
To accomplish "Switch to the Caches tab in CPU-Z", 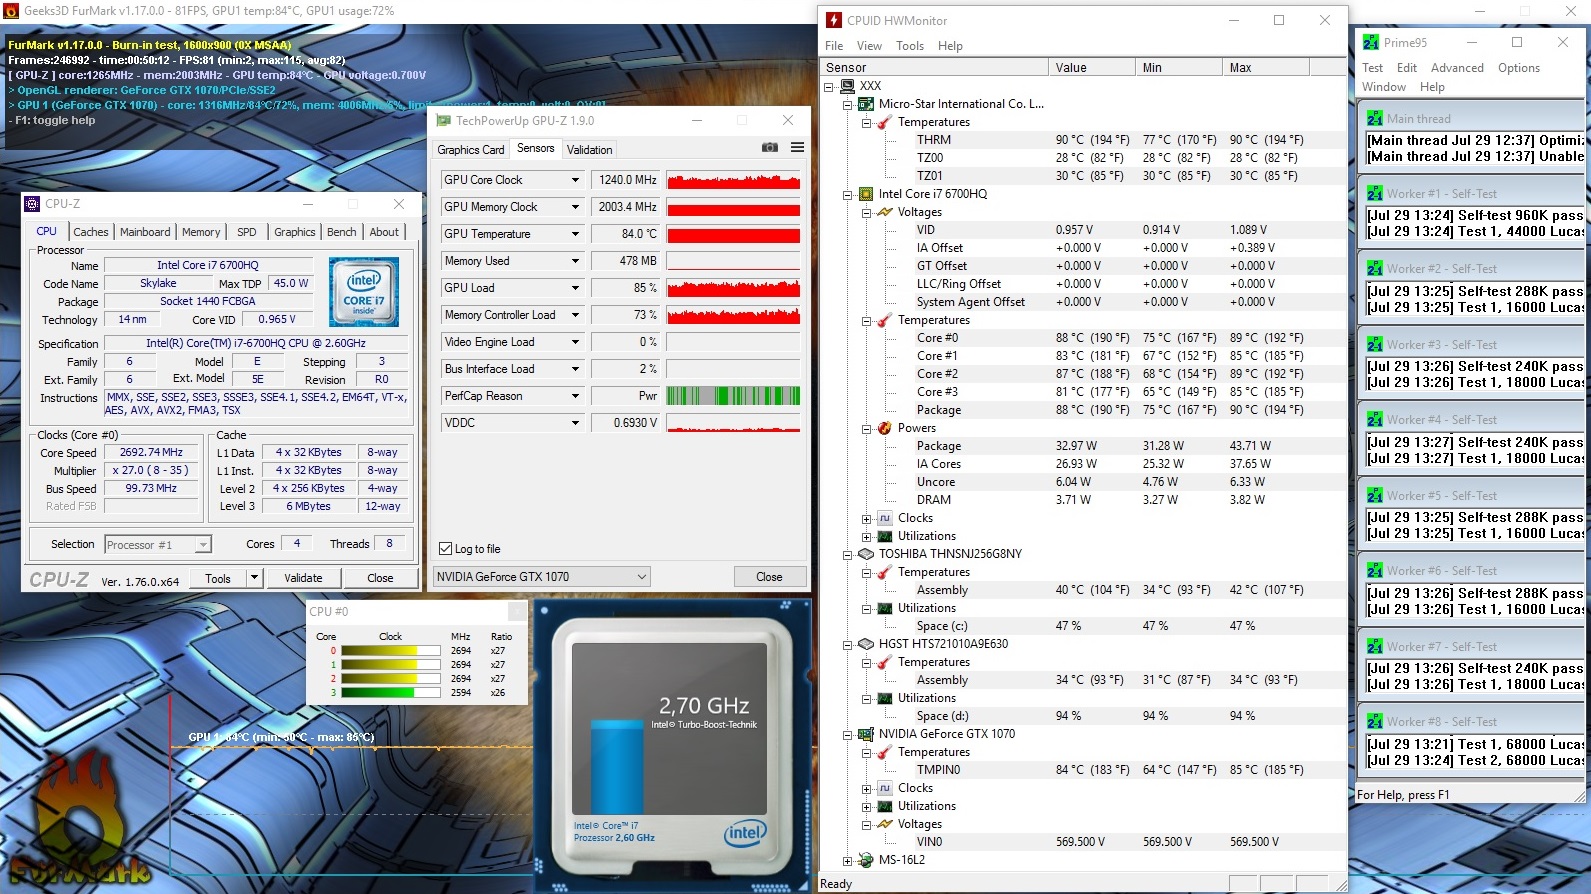I will (x=90, y=232).
